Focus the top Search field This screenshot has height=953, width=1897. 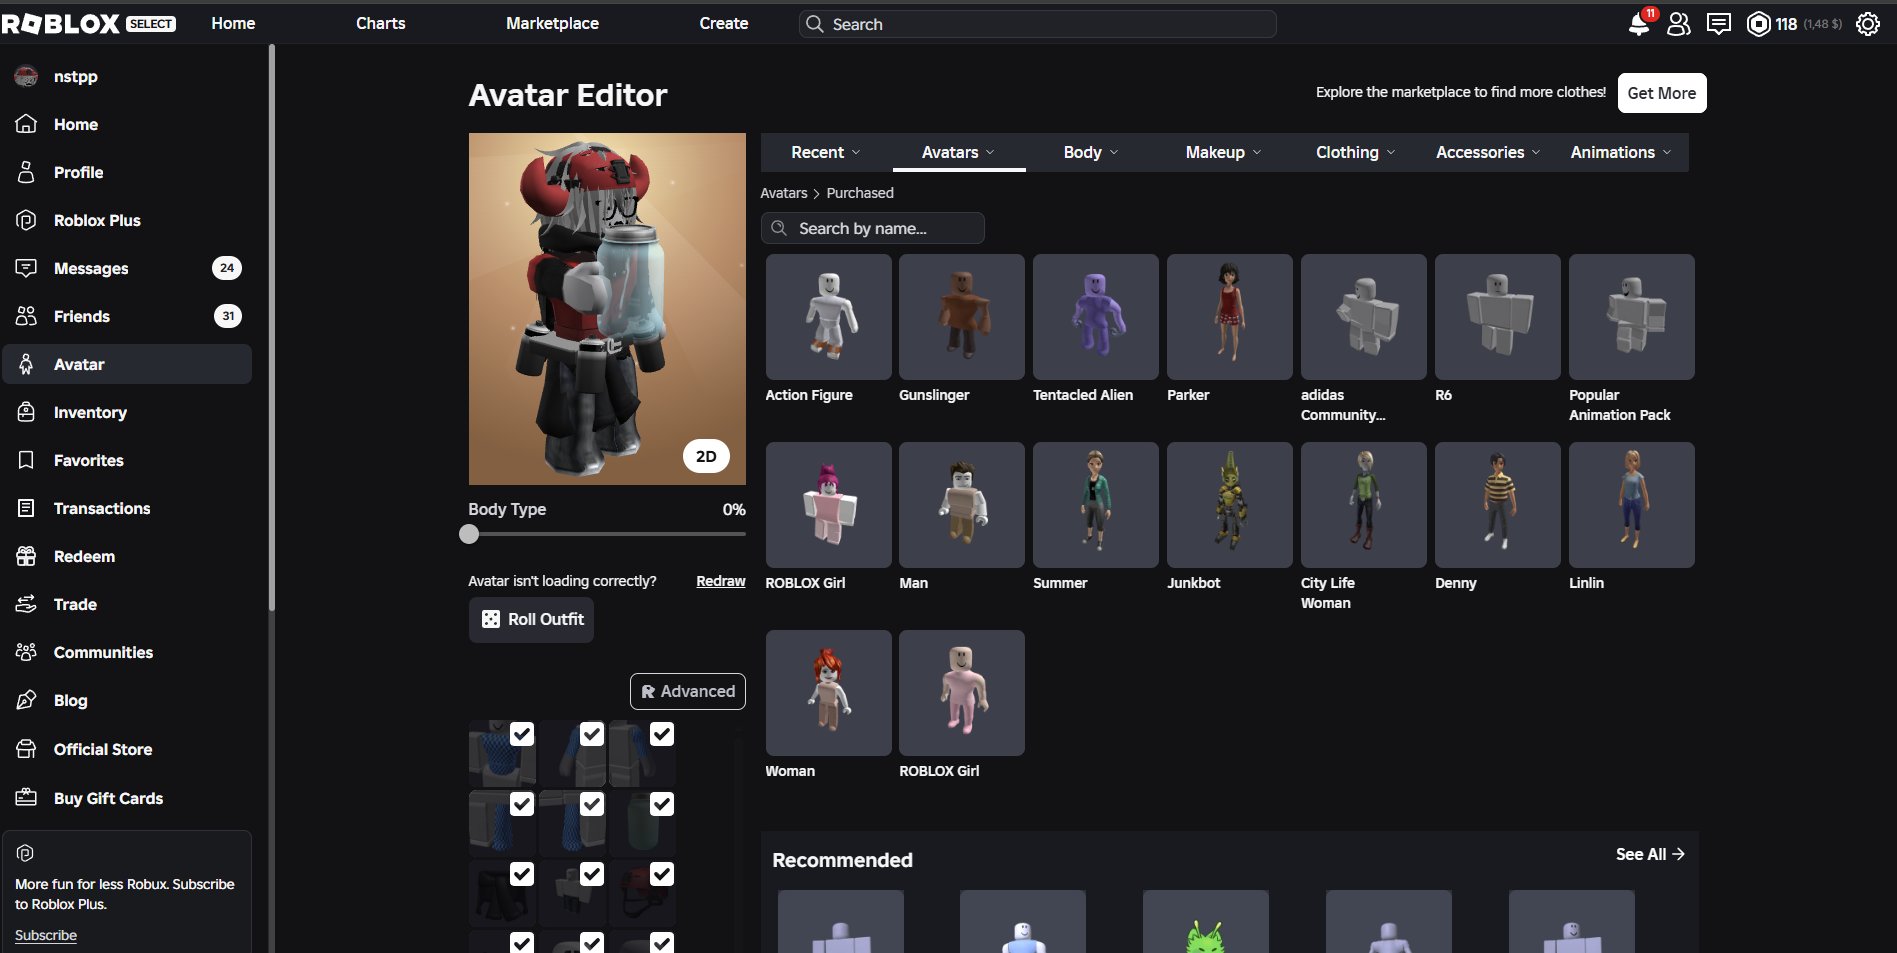point(1037,24)
